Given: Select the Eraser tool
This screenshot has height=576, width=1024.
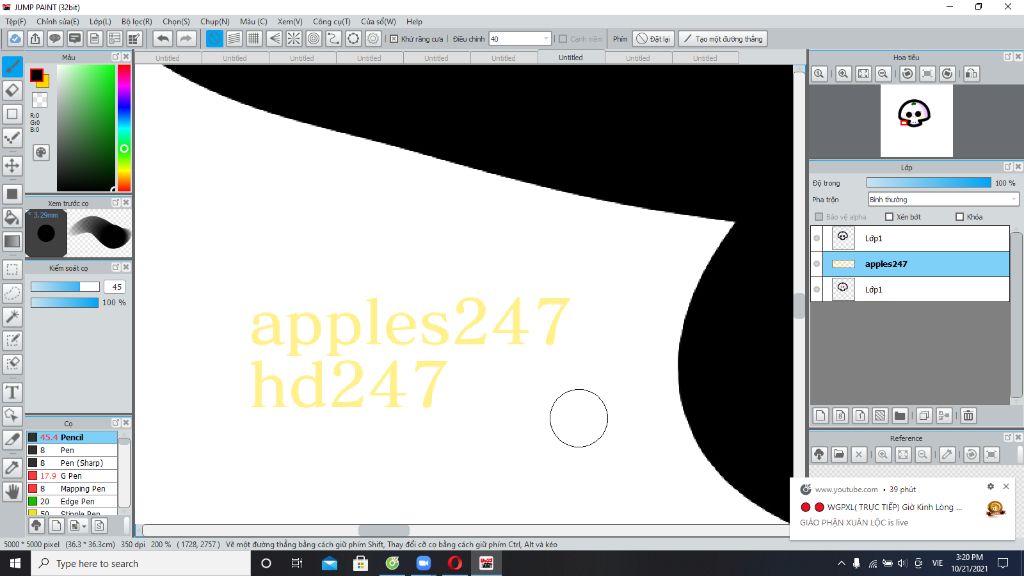Looking at the screenshot, I should (12, 90).
